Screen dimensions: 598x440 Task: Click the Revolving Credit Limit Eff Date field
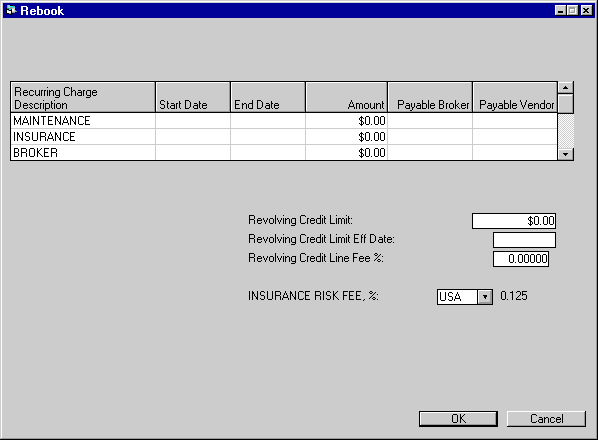click(x=524, y=240)
